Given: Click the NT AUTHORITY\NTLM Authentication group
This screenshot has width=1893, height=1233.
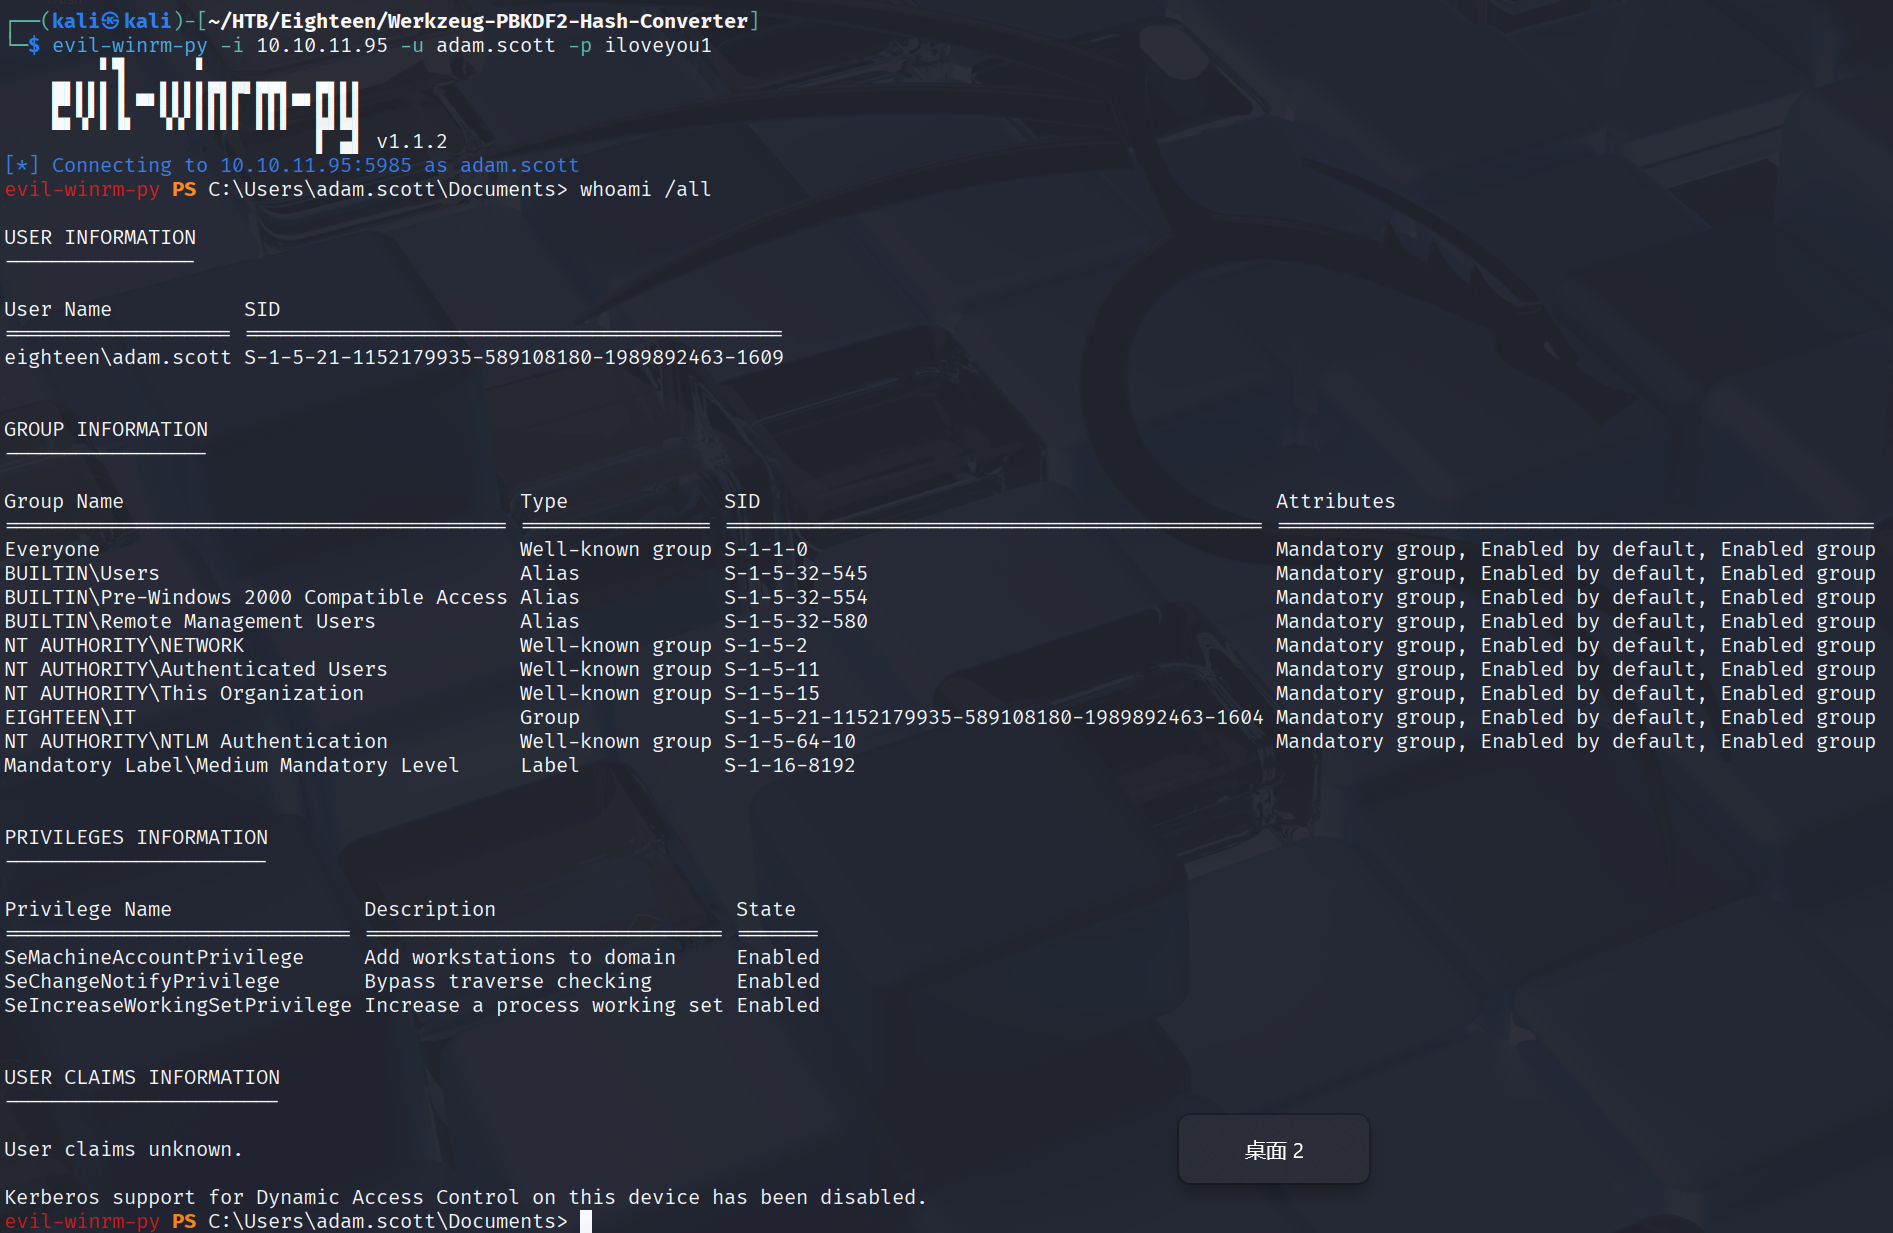Looking at the screenshot, I should click(x=196, y=741).
